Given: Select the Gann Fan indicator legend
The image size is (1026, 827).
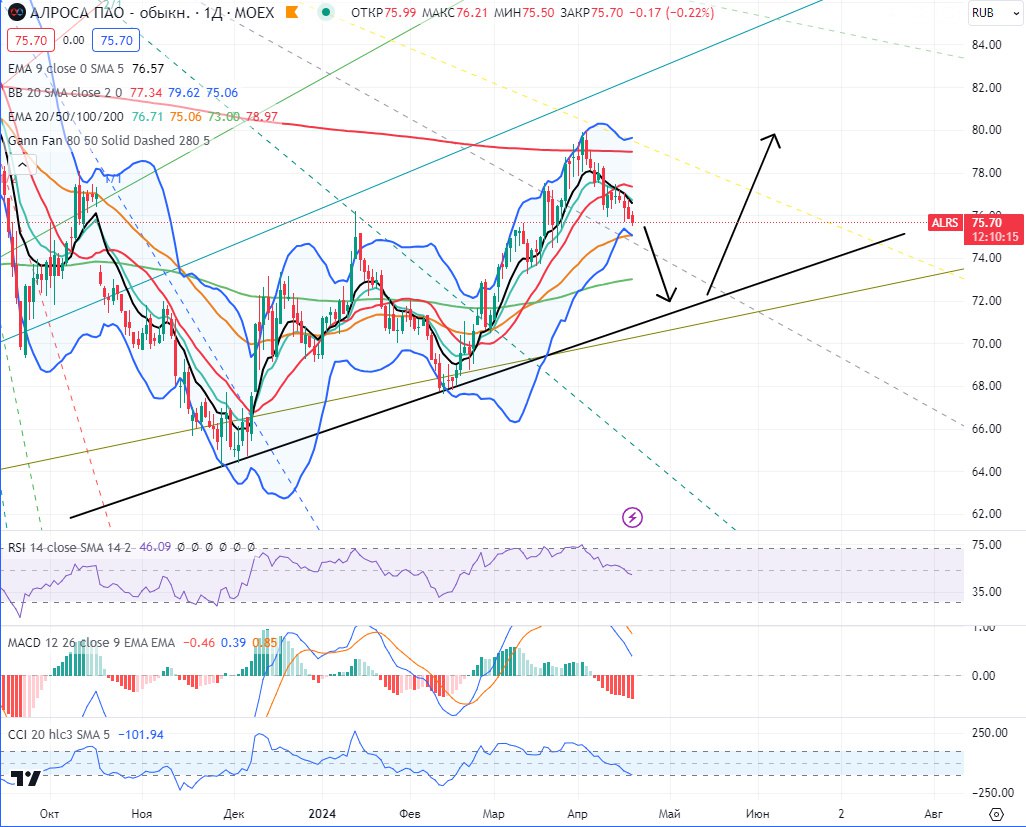Looking at the screenshot, I should [109, 141].
